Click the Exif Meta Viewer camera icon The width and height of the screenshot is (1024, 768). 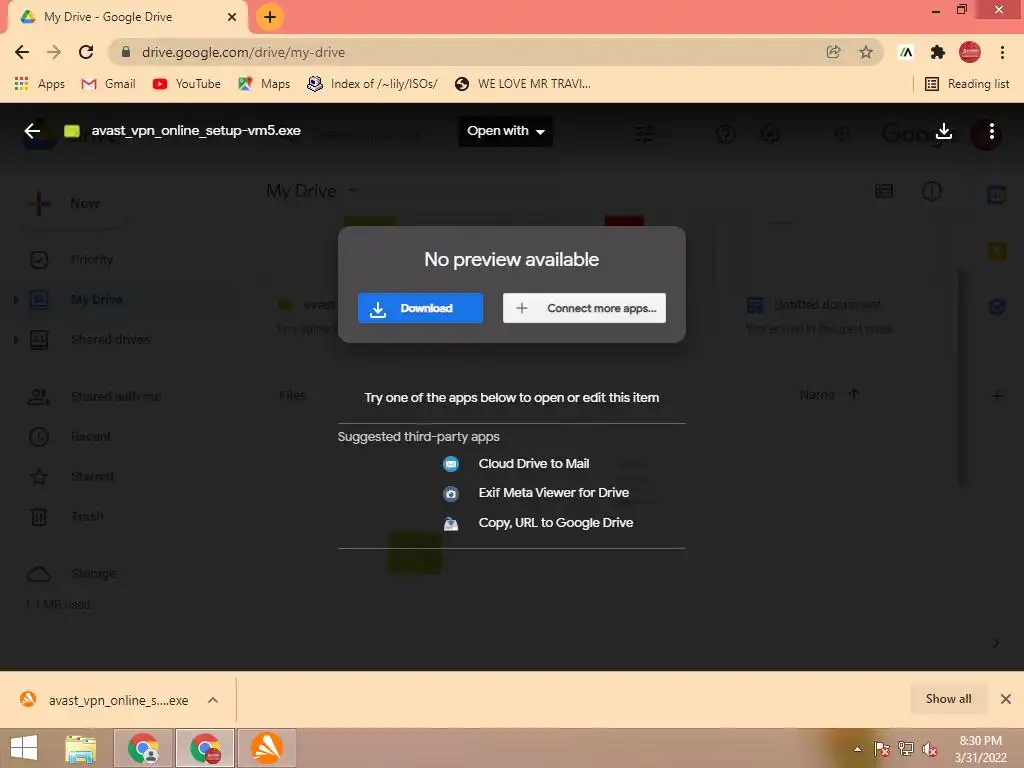(451, 494)
